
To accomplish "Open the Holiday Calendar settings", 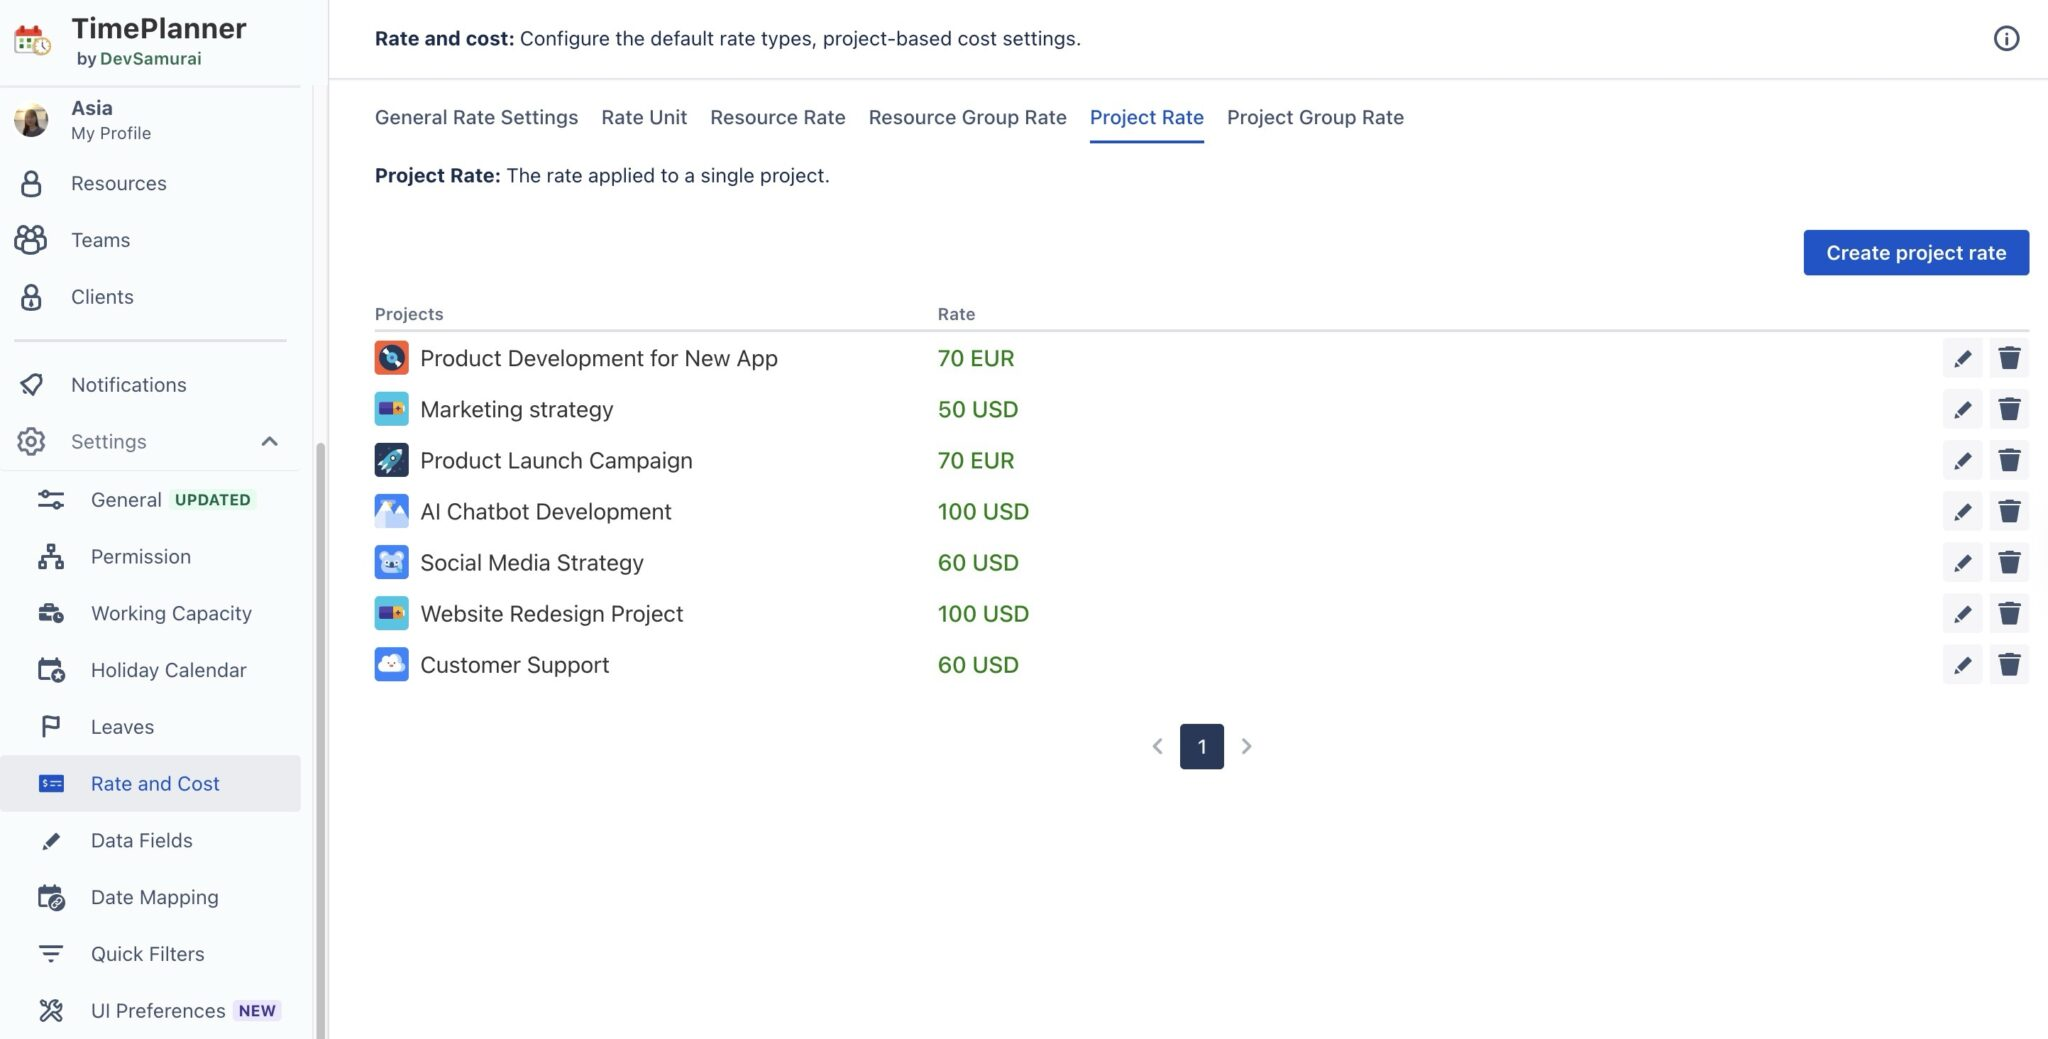I will coord(168,670).
